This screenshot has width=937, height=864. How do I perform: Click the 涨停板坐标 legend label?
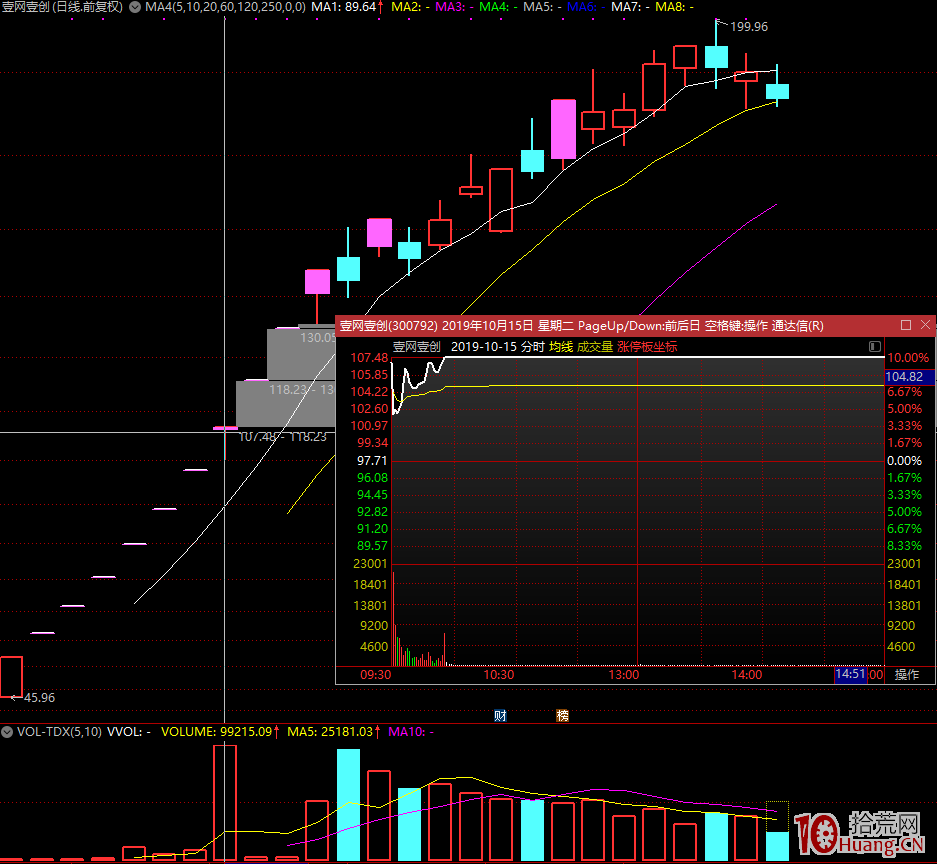647,347
